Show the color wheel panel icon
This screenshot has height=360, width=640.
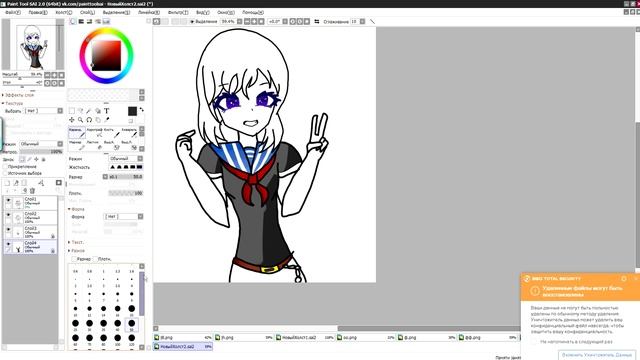tap(73, 21)
